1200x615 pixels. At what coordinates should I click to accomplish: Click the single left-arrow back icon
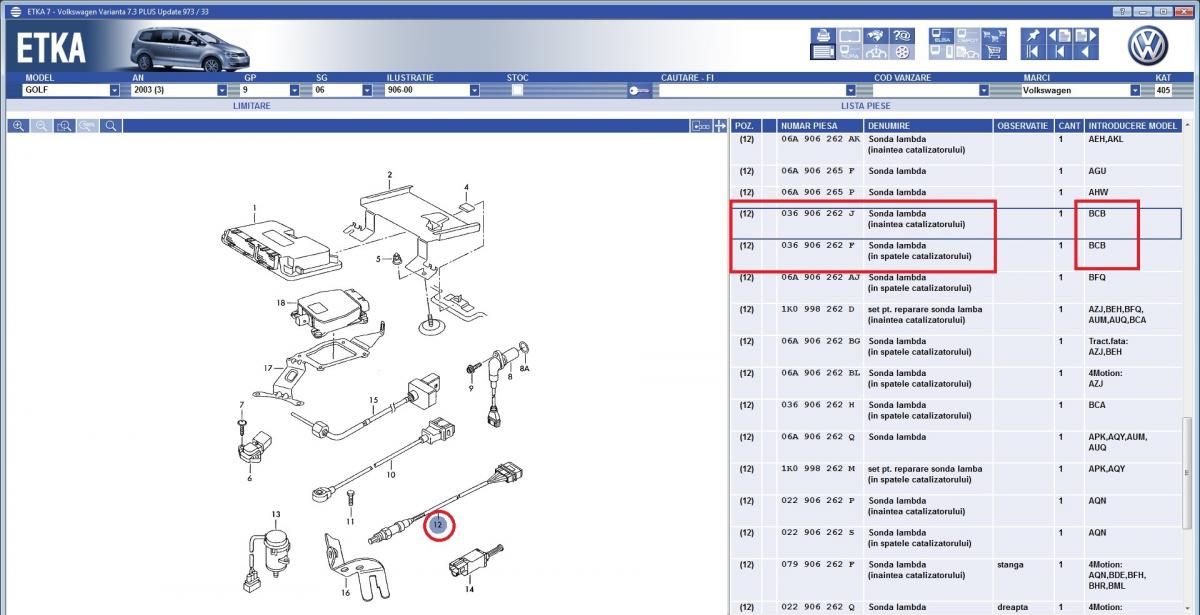click(1087, 53)
